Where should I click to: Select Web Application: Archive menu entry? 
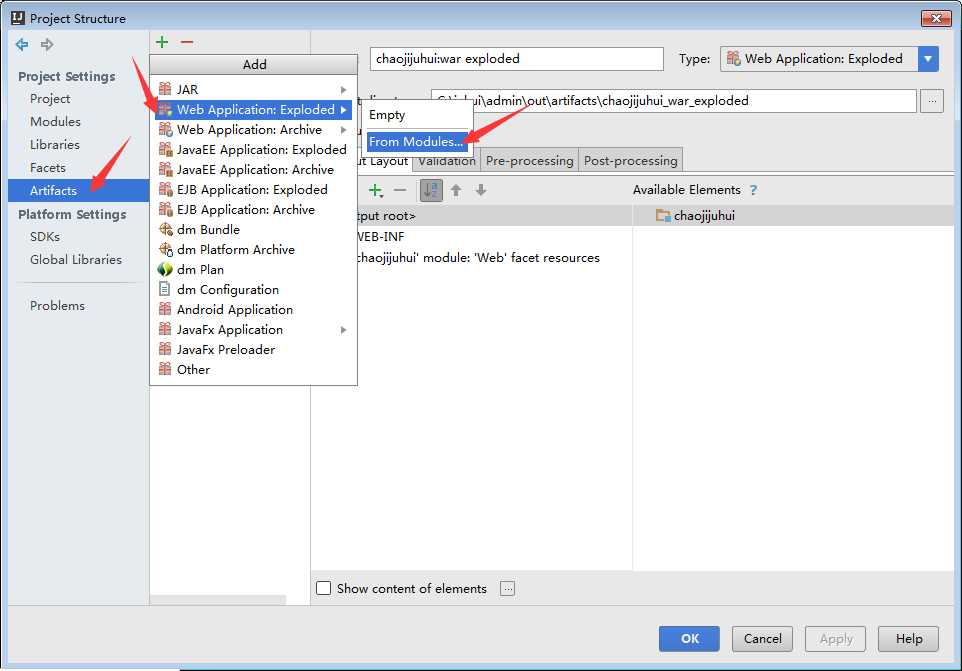pos(253,129)
